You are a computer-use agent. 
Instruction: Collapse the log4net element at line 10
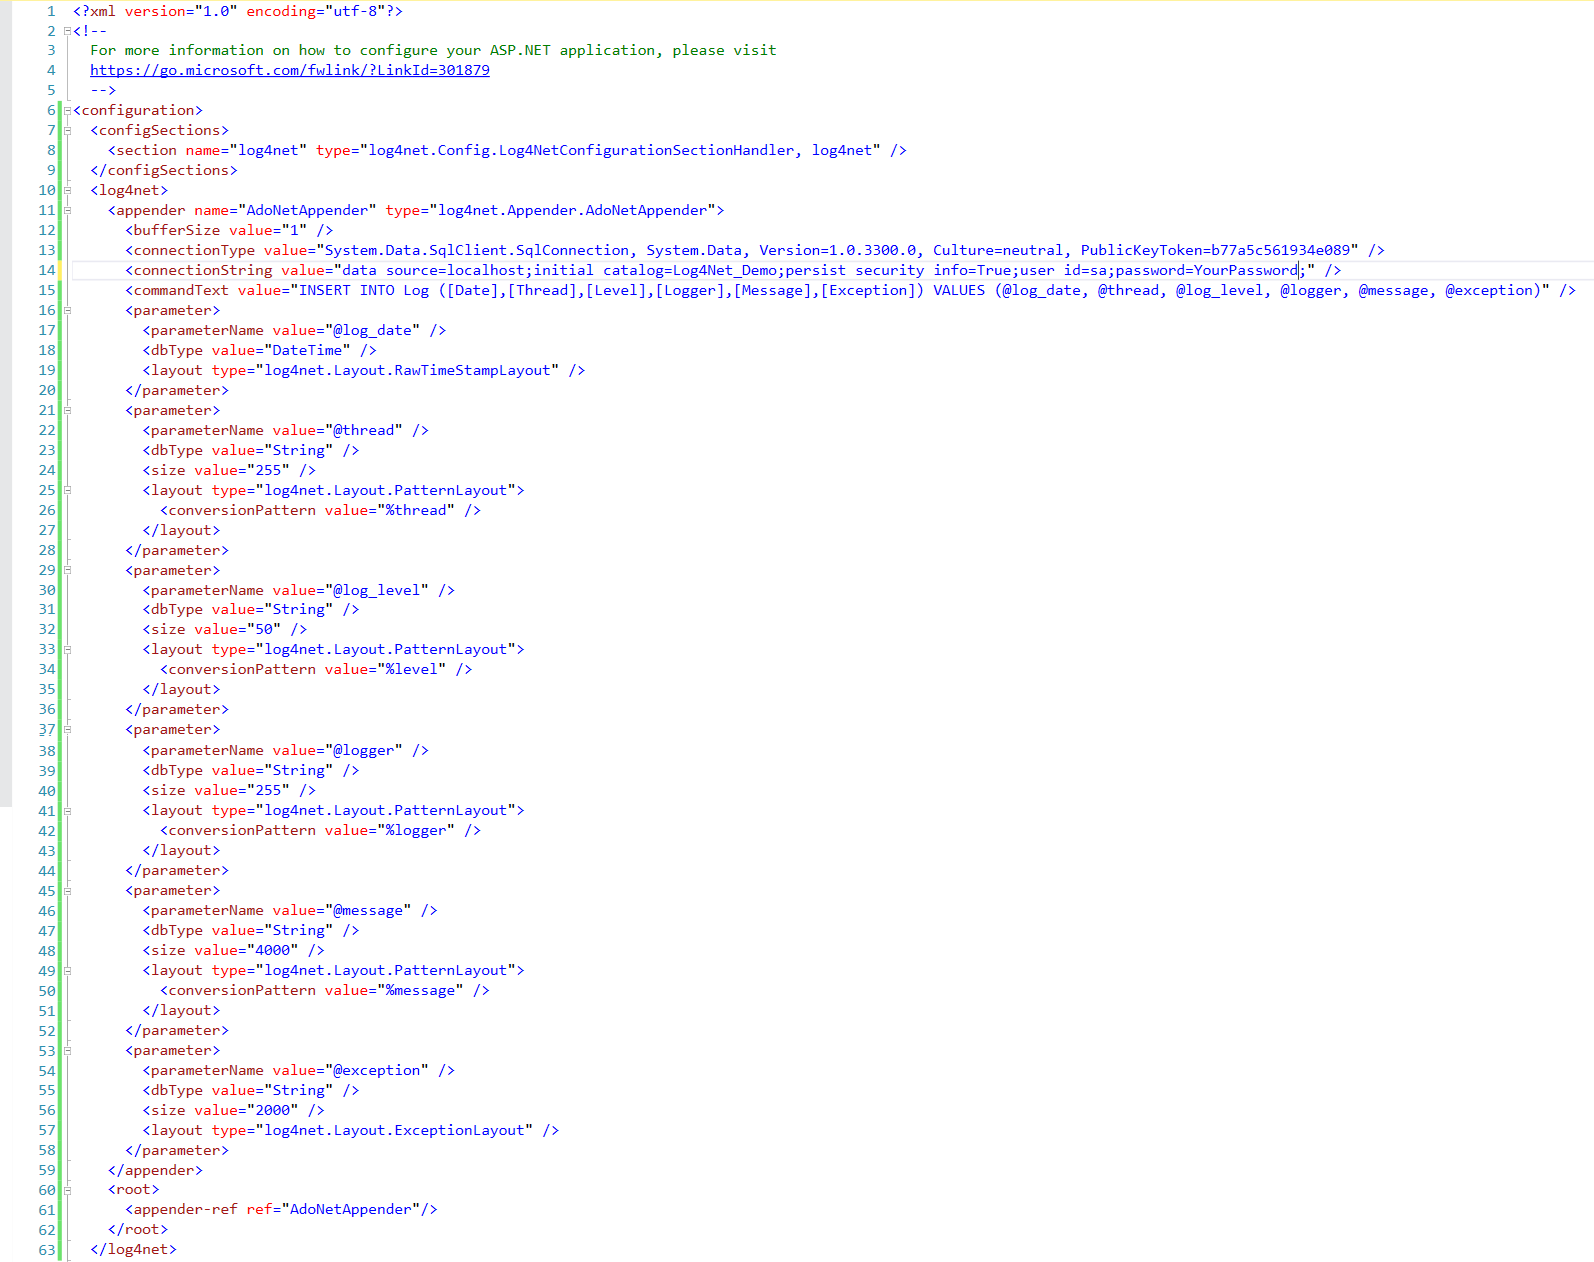(67, 190)
